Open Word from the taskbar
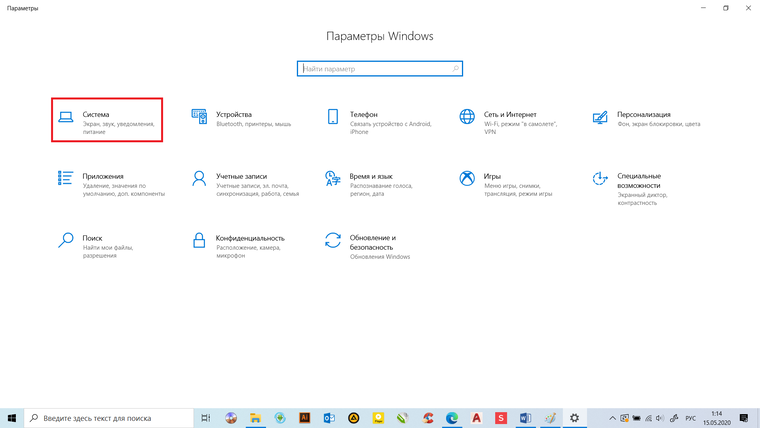 click(525, 418)
